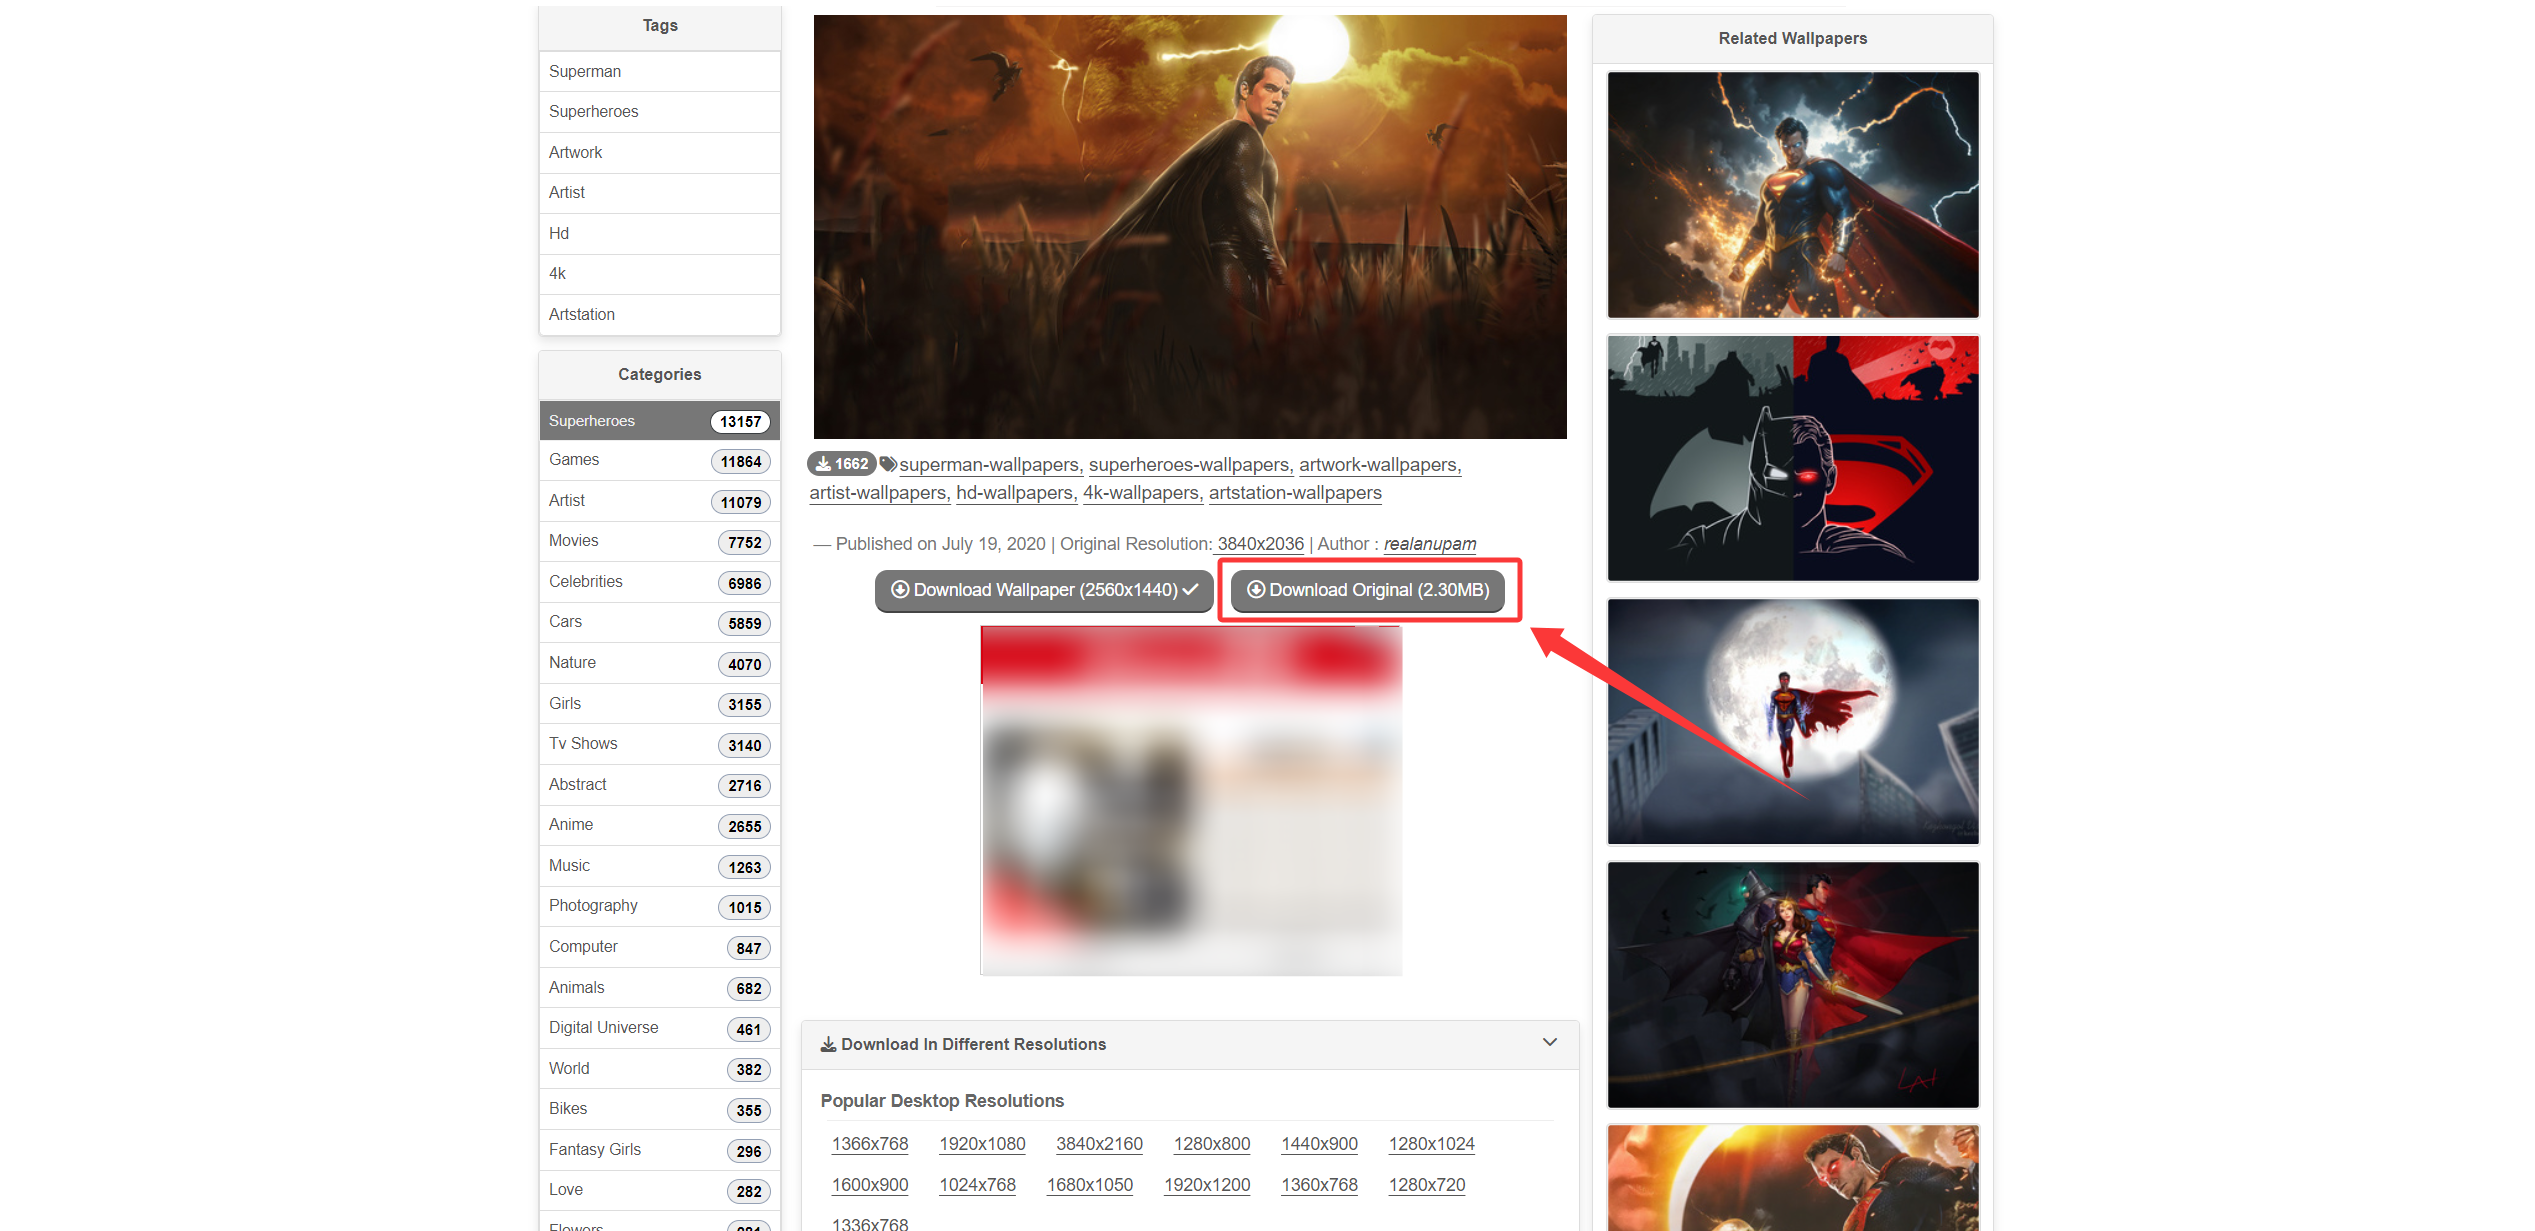Click the tag icon beside superman-wallpapers
The image size is (2535, 1231).
[x=888, y=464]
